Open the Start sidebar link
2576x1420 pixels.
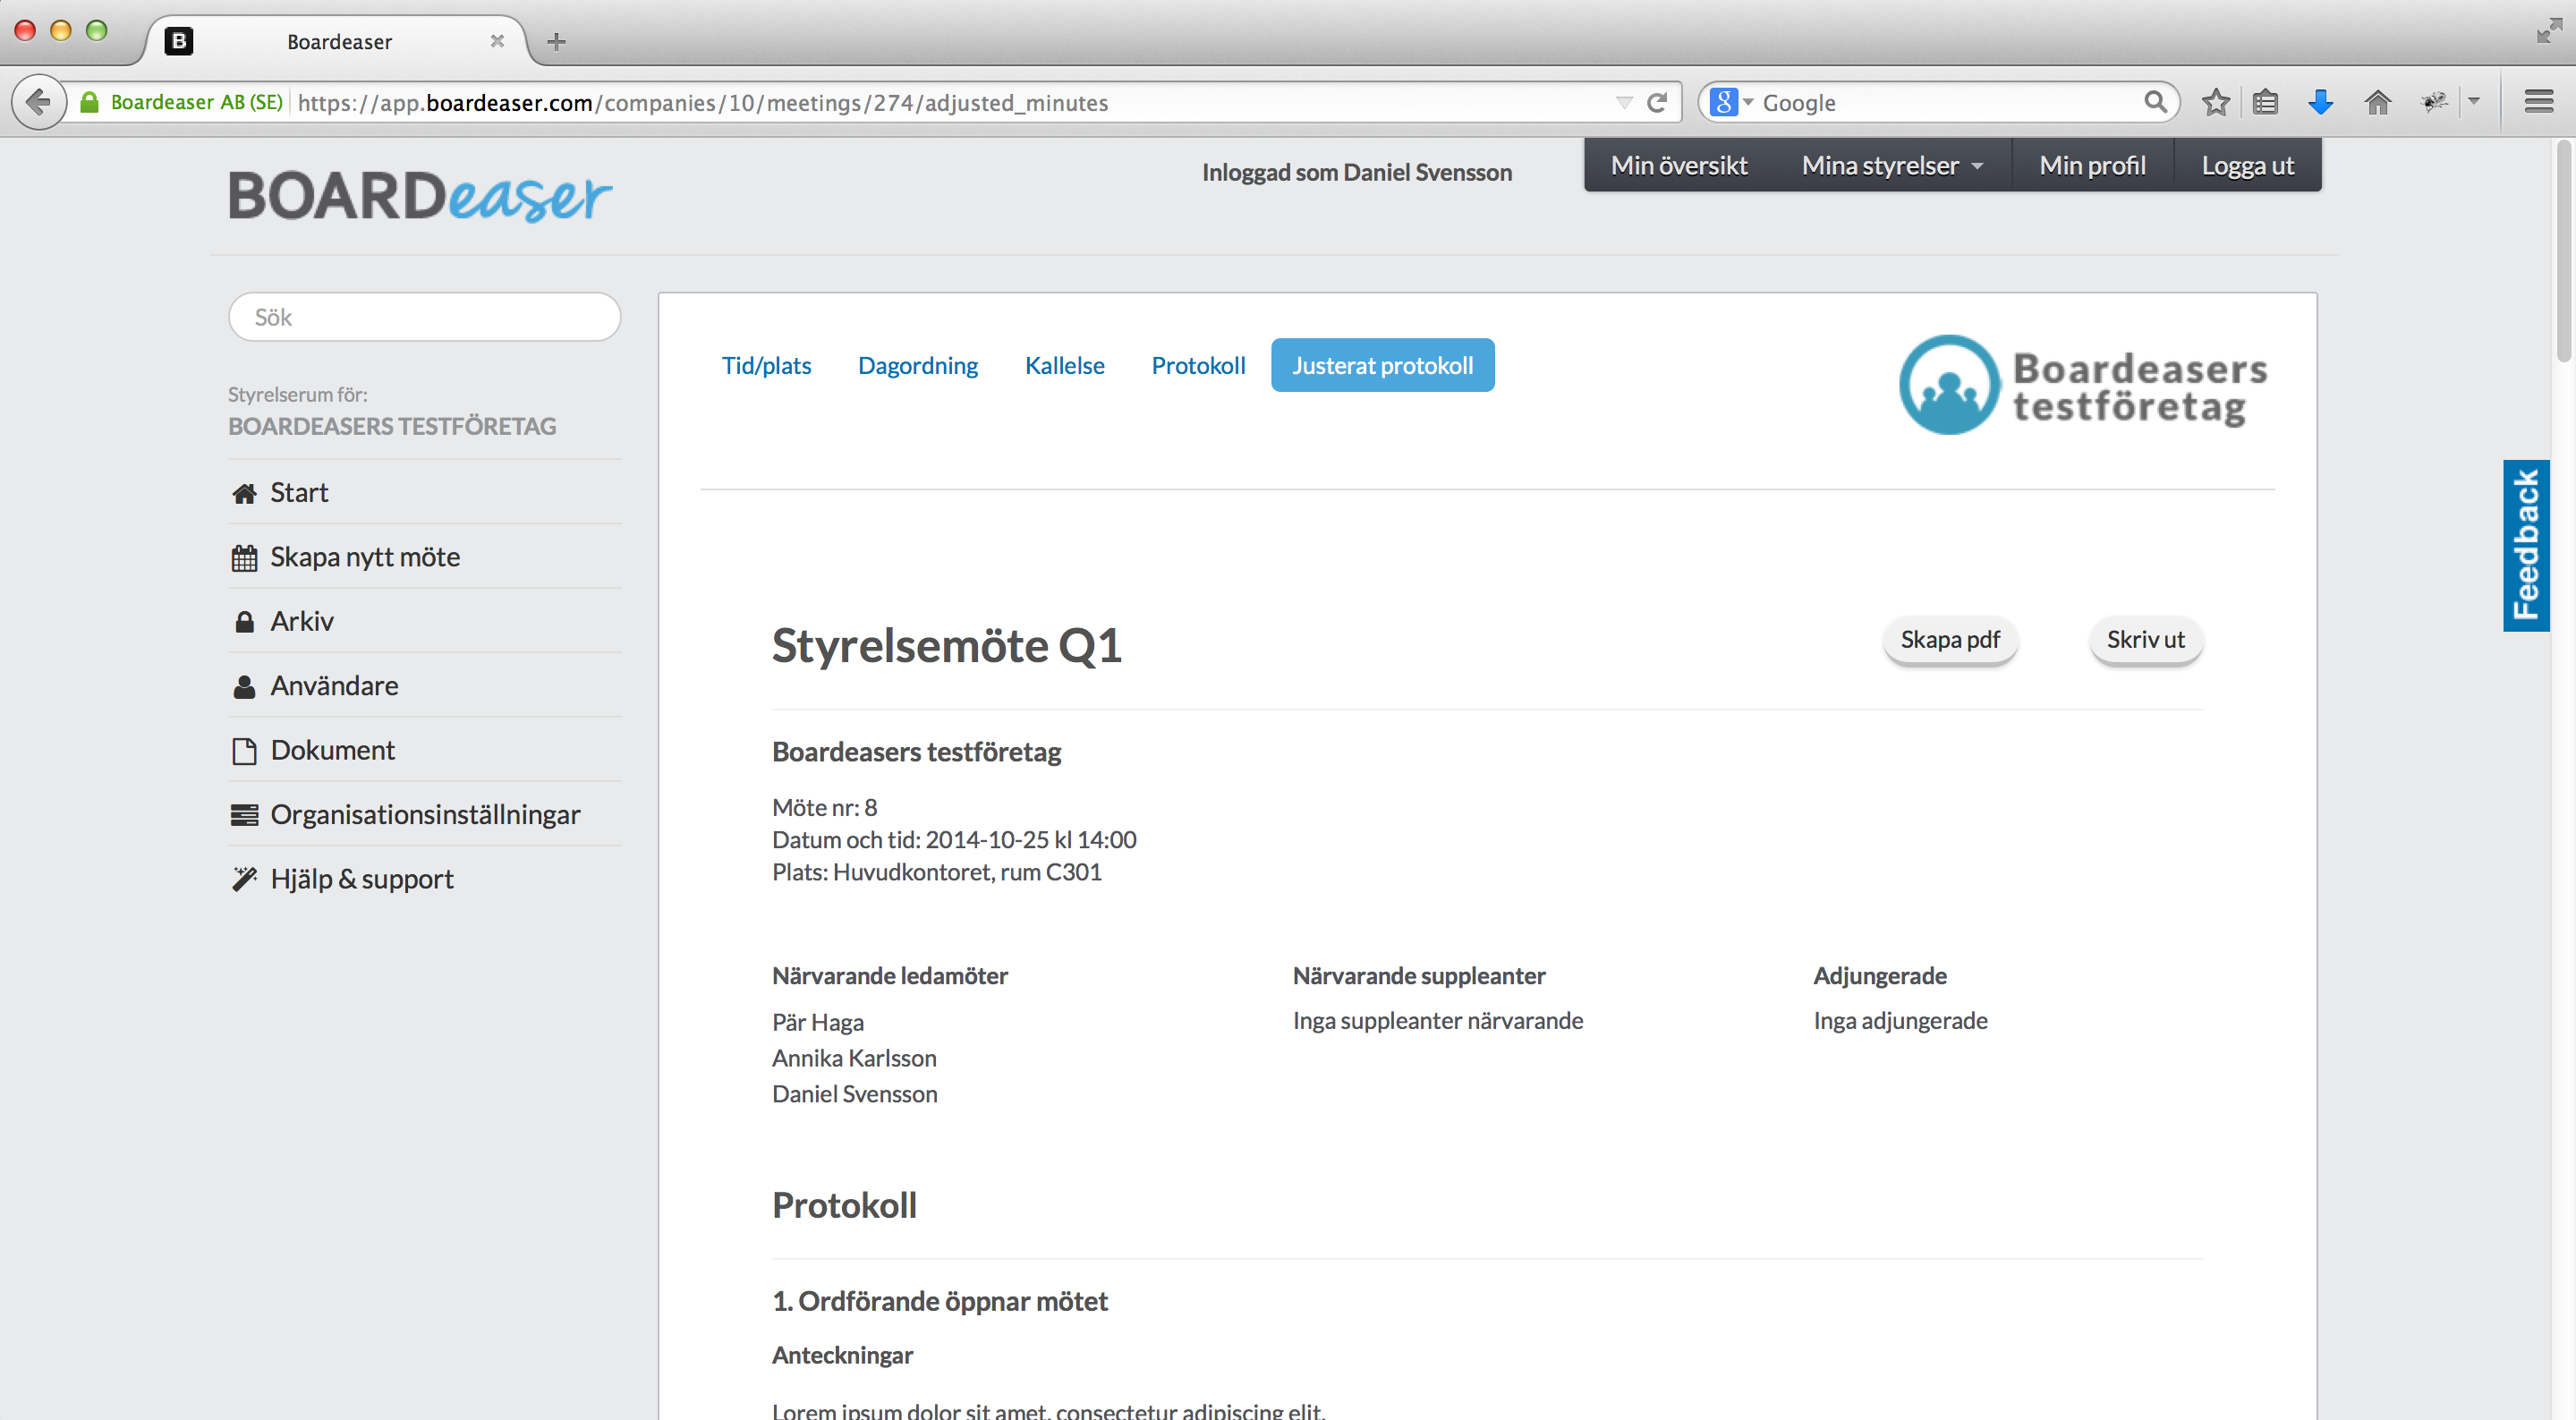click(x=299, y=493)
